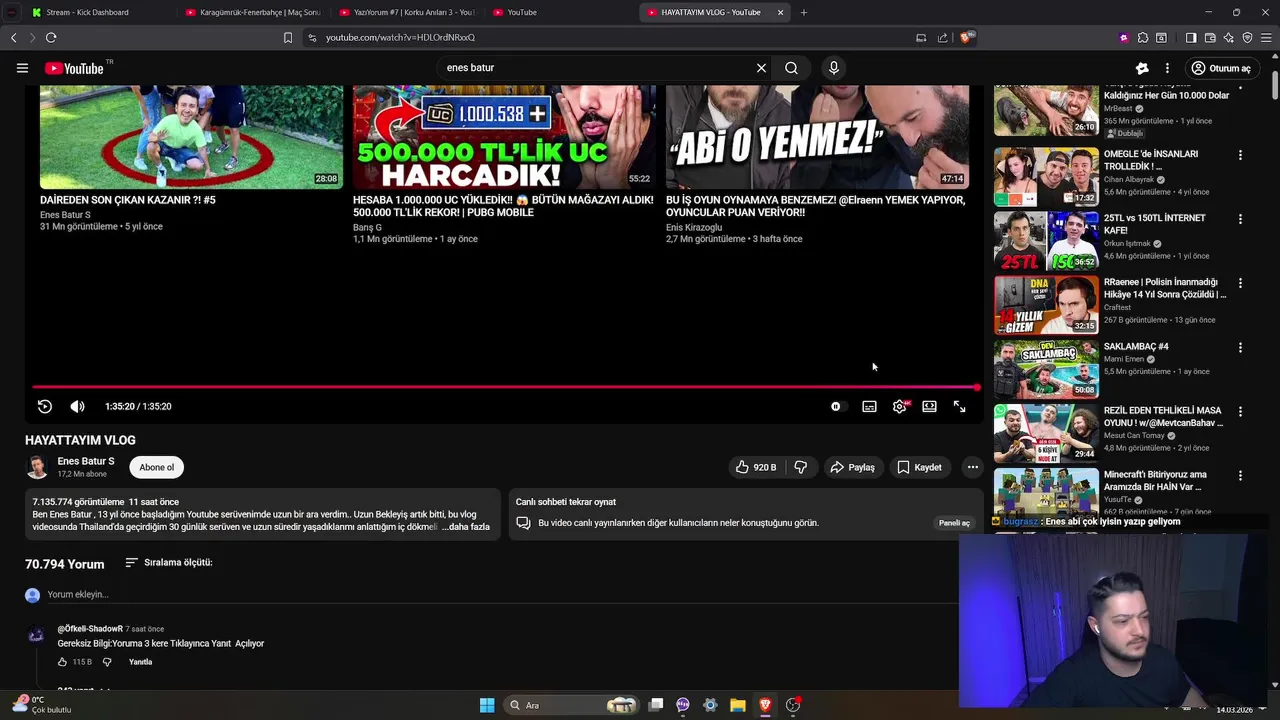Open SAKLAMBAÇ #4 sidebar video
Screen dimensions: 1280x720
(x=1046, y=369)
